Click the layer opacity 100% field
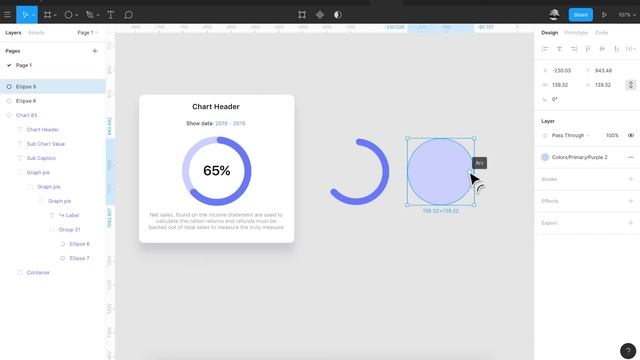This screenshot has width=640, height=360. (x=612, y=136)
